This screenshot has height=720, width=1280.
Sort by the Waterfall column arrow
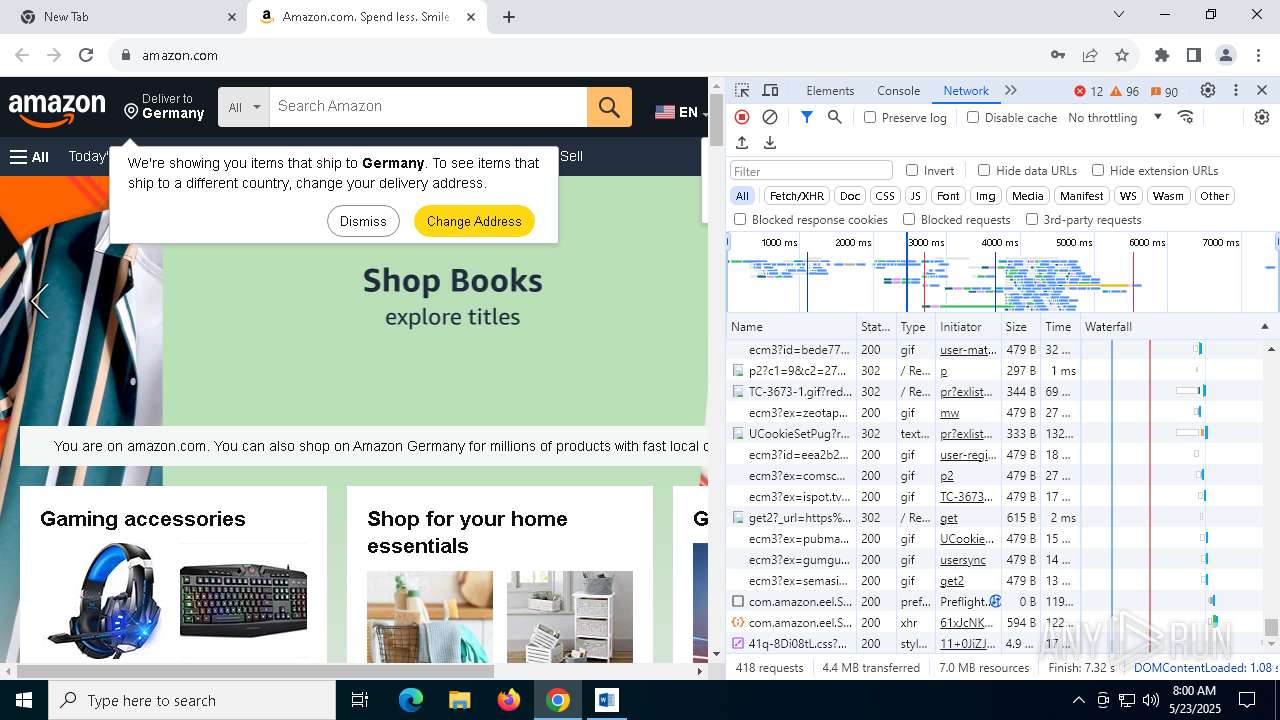click(x=1264, y=327)
